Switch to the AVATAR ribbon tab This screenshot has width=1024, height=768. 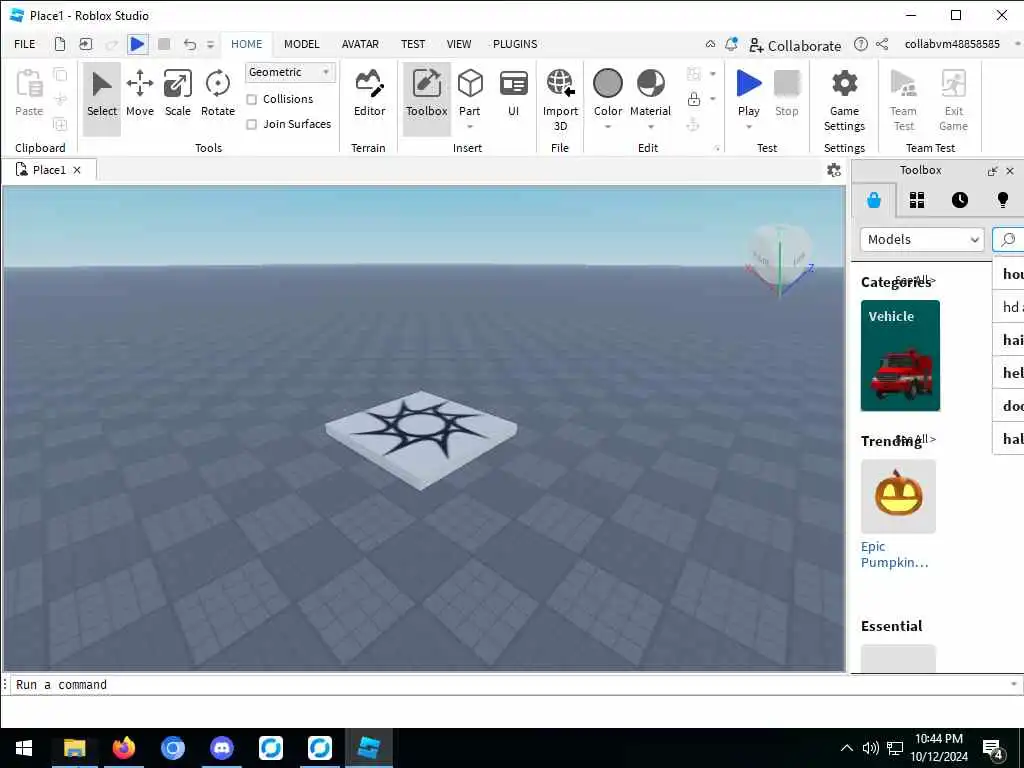tap(360, 44)
